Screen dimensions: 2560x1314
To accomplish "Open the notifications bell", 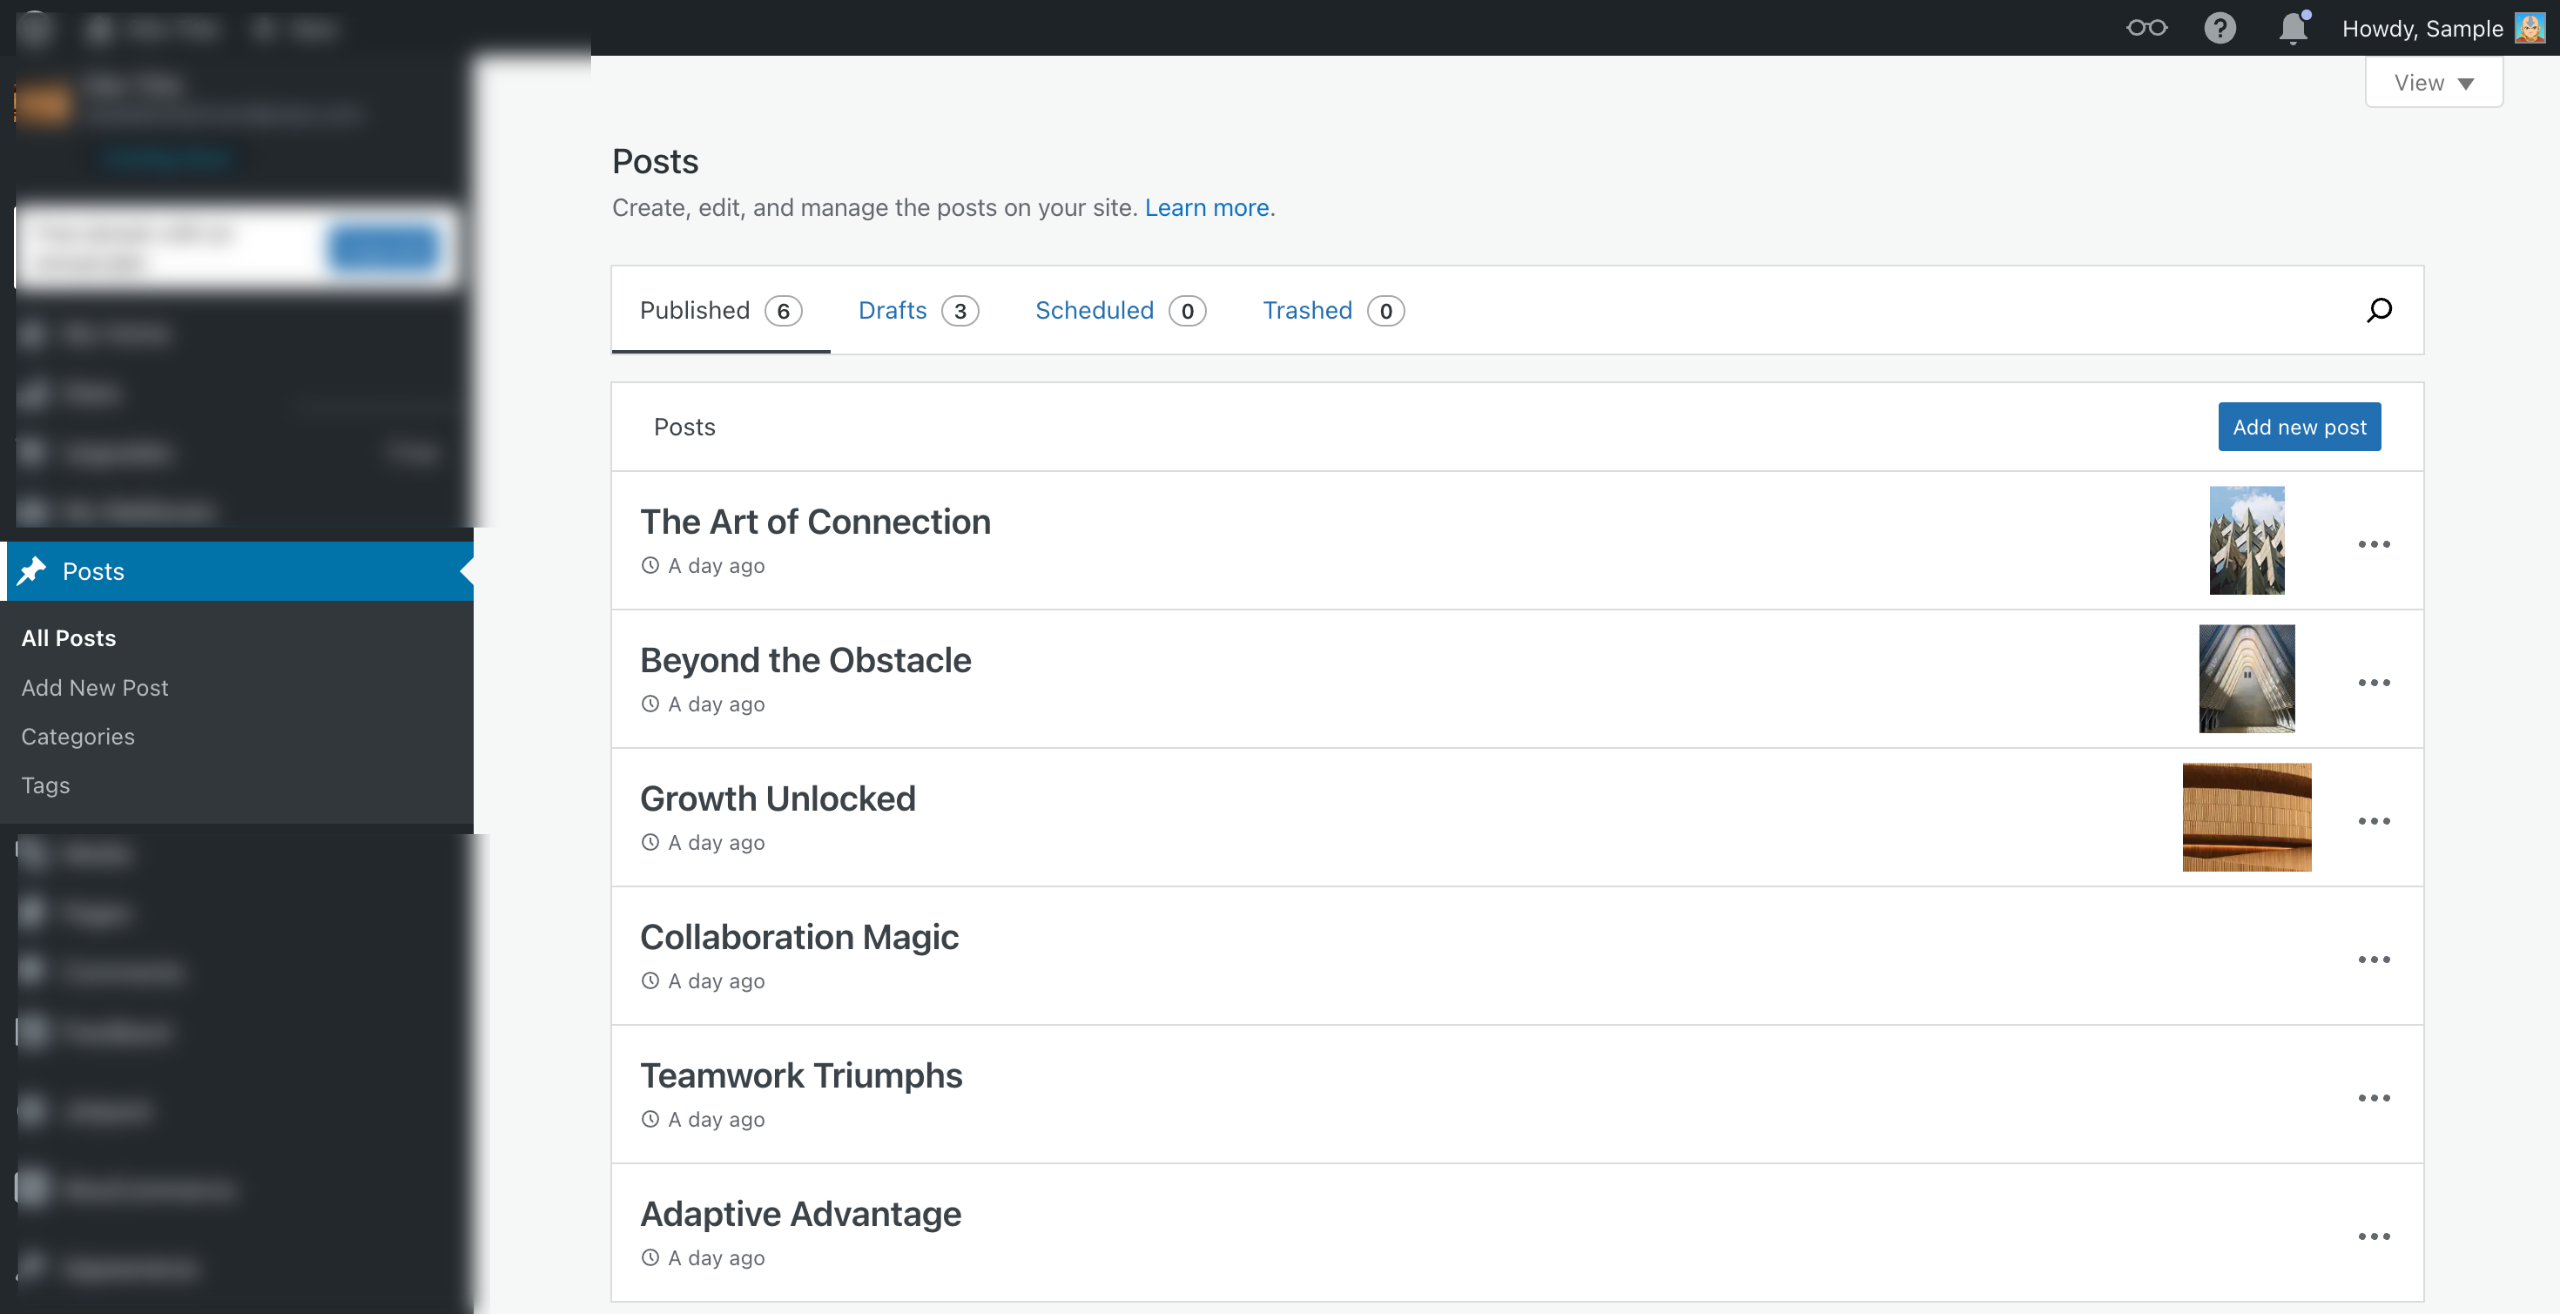I will tap(2292, 28).
